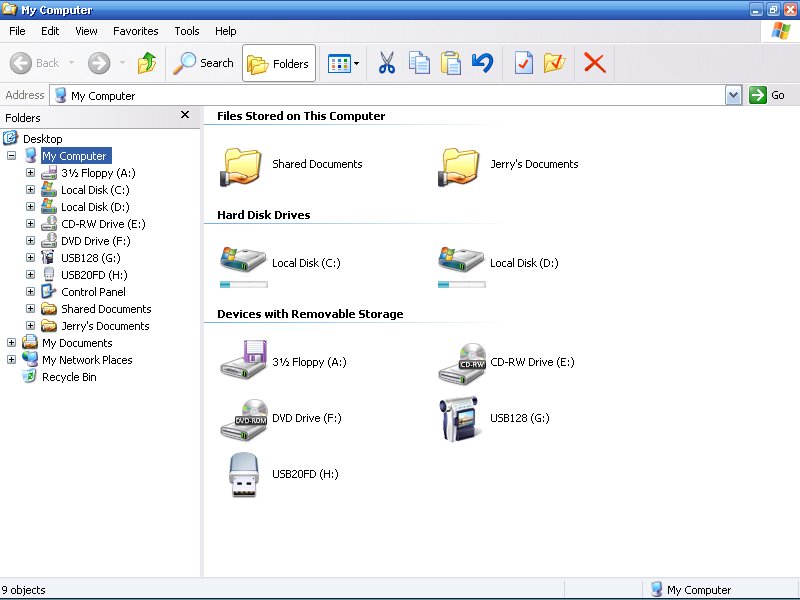Click the Undo arrow toolbar icon
Screen dimensions: 800x600
(x=482, y=63)
